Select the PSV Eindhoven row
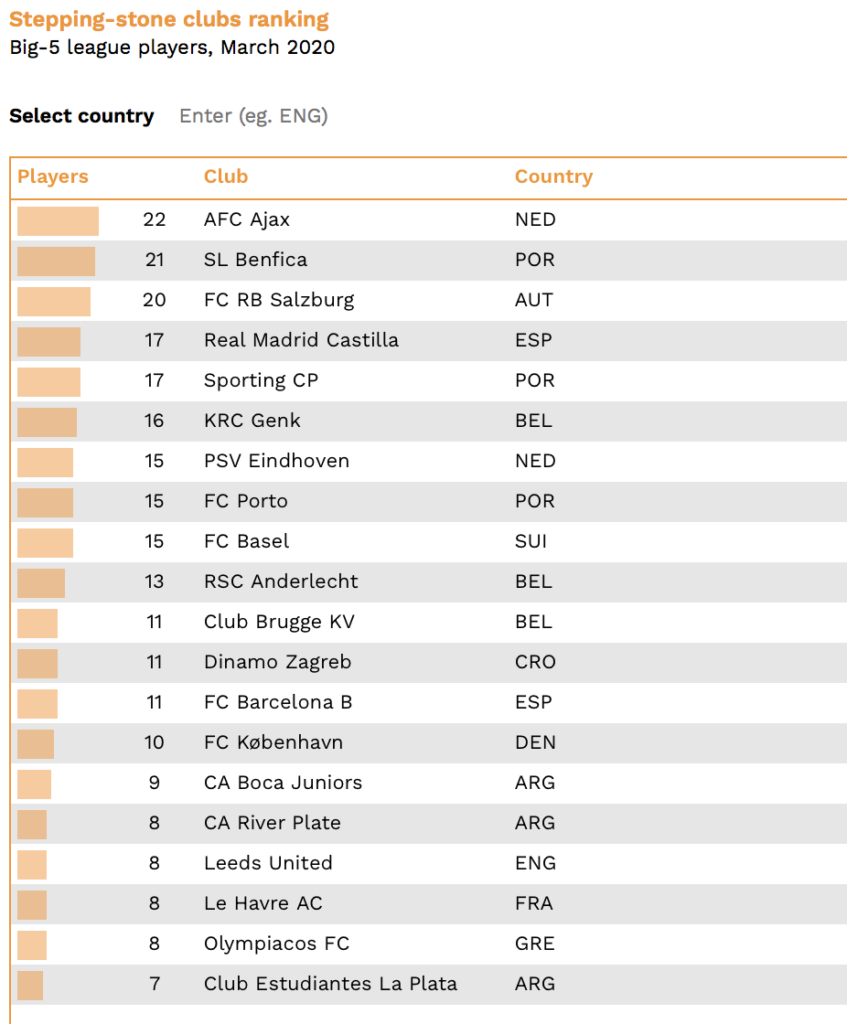Viewport: 847px width, 1024px height. 429,462
